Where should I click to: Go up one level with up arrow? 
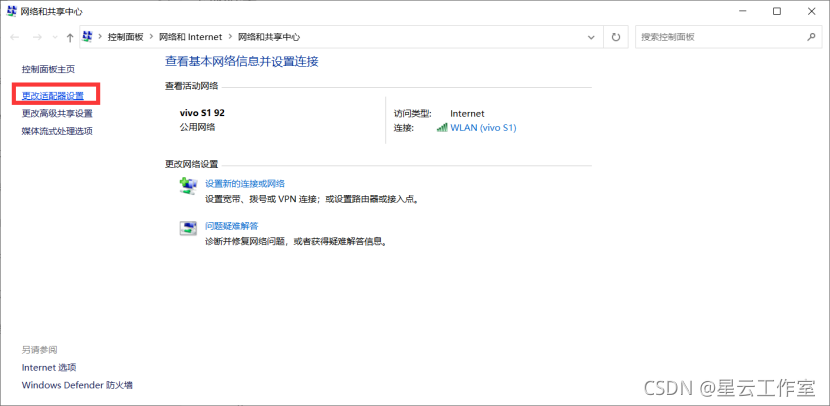tap(70, 37)
